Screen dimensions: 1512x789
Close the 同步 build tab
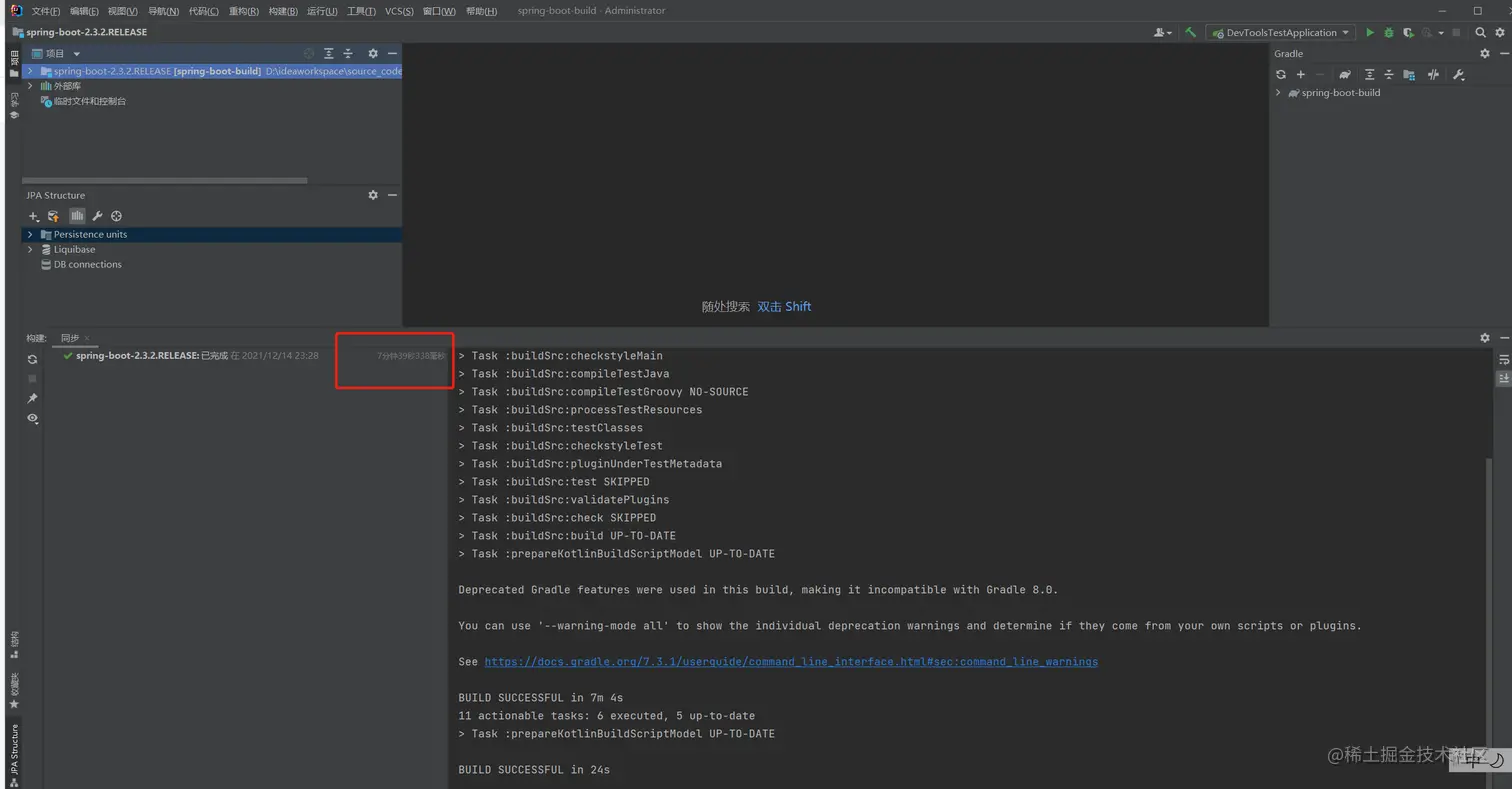click(87, 339)
